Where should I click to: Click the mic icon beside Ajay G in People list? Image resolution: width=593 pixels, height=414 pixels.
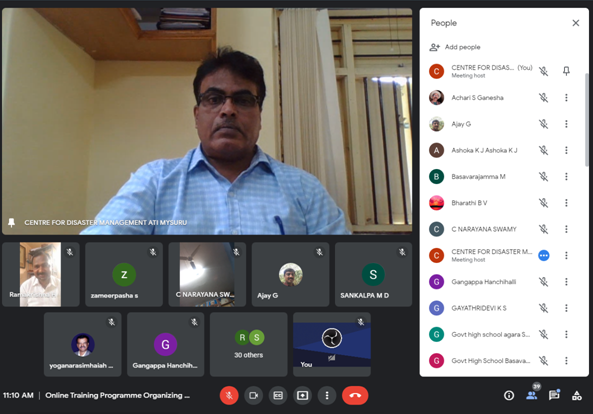[x=543, y=124]
